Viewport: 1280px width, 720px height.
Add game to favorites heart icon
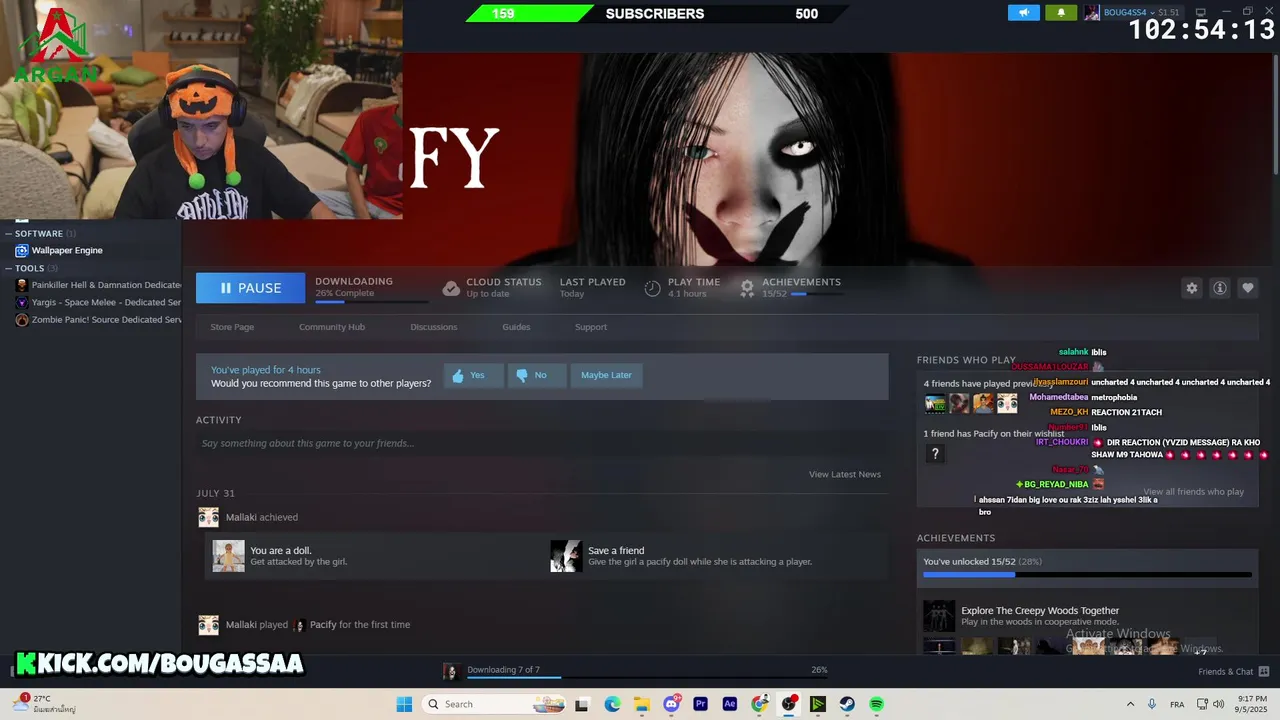tap(1248, 288)
